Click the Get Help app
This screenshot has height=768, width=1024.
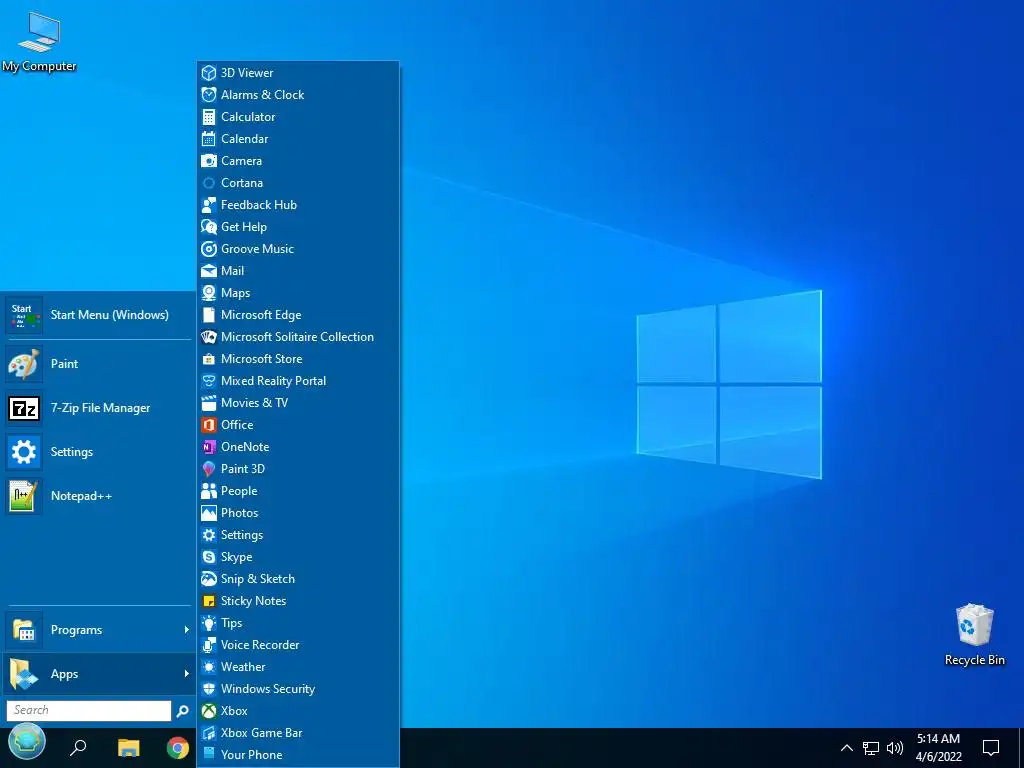(x=298, y=227)
